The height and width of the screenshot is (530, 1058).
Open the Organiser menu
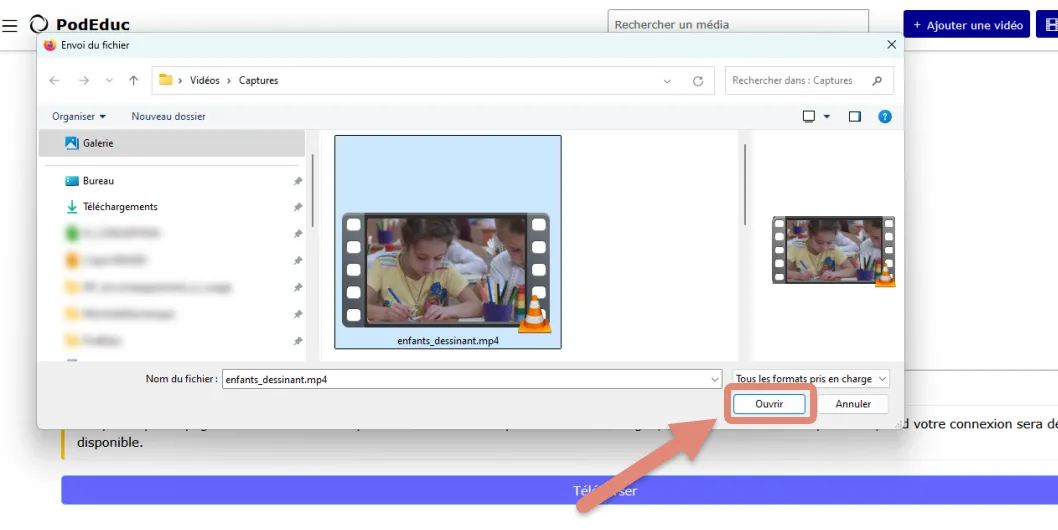[79, 116]
